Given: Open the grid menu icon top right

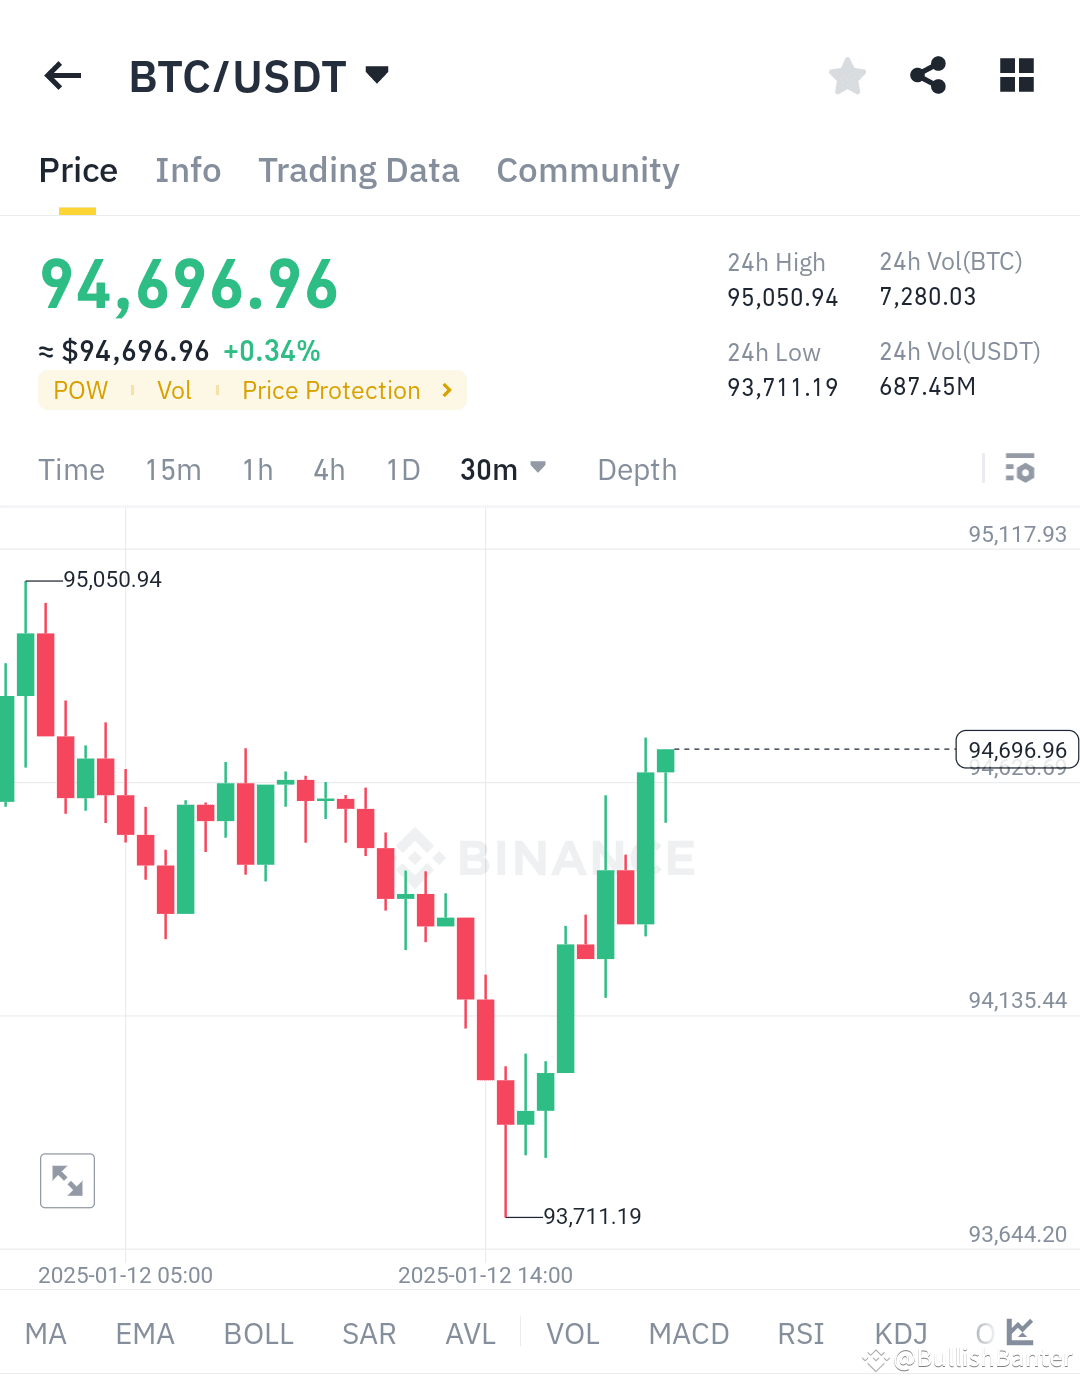Looking at the screenshot, I should [1016, 75].
